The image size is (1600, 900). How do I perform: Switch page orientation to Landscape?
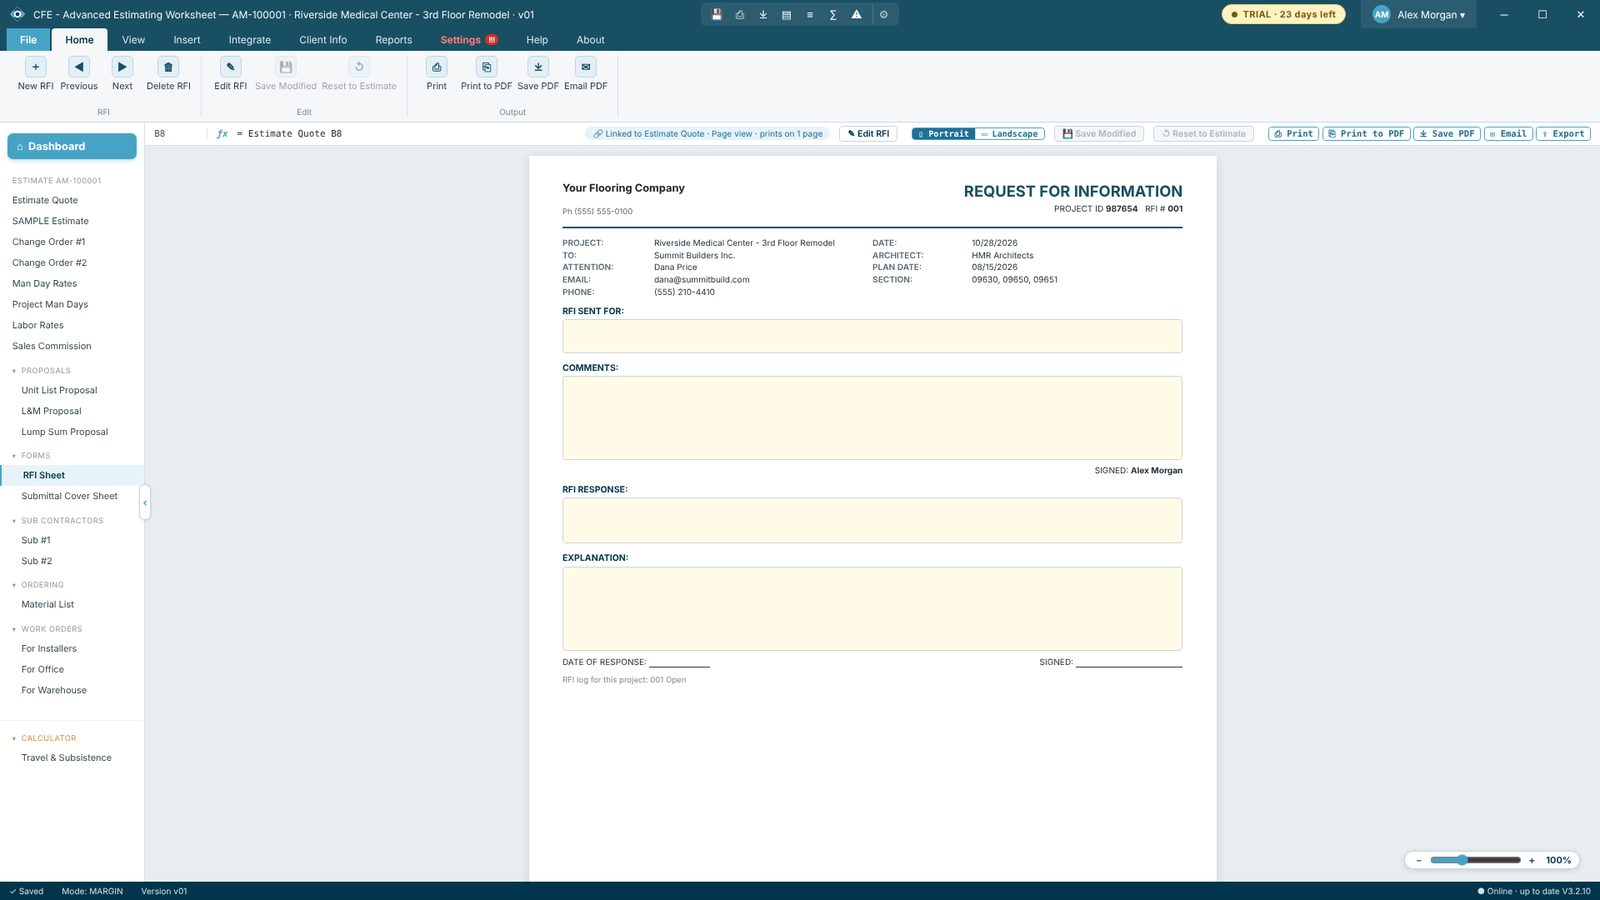pyautogui.click(x=1010, y=134)
